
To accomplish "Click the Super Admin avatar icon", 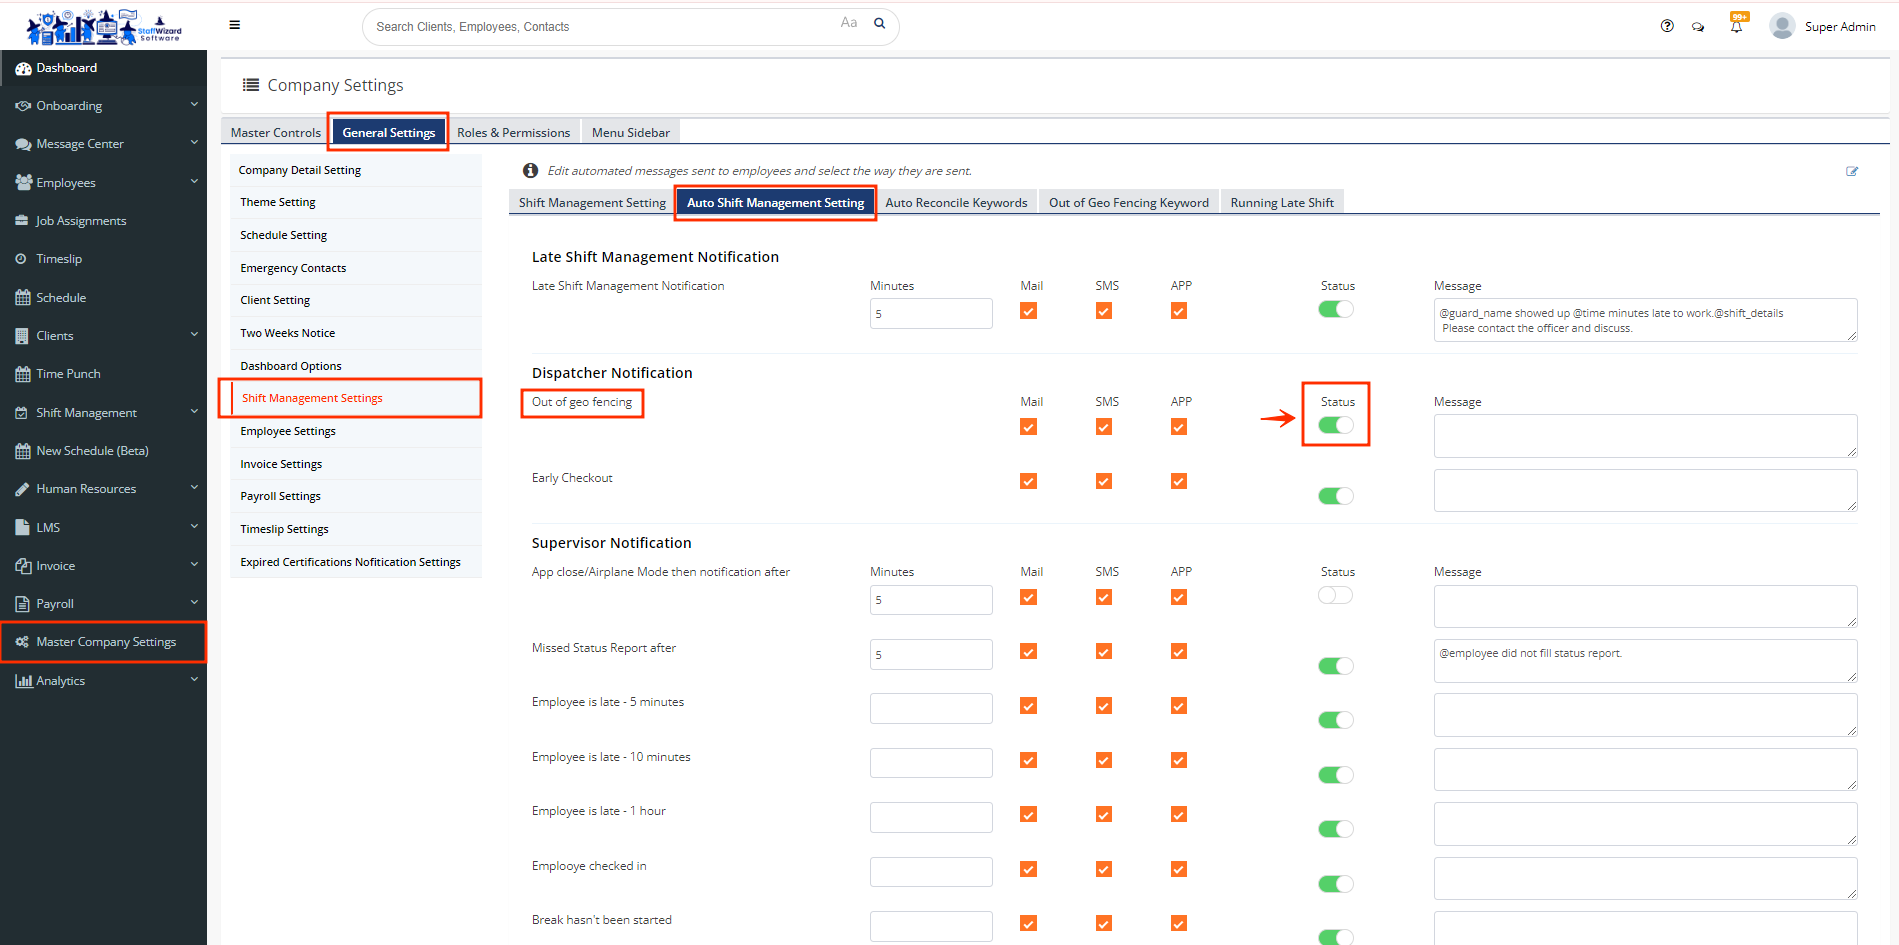I will tap(1782, 26).
